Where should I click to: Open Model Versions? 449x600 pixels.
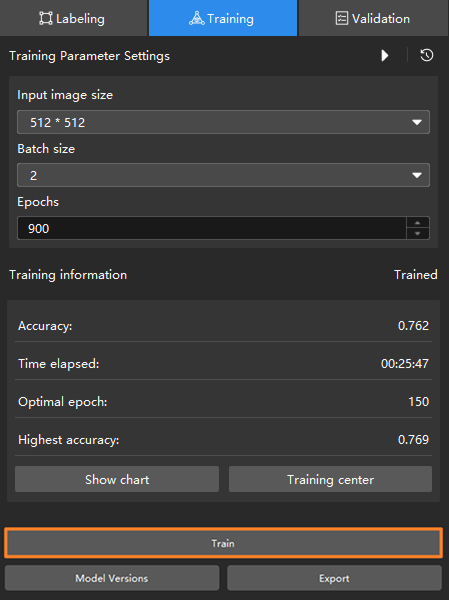pyautogui.click(x=112, y=578)
